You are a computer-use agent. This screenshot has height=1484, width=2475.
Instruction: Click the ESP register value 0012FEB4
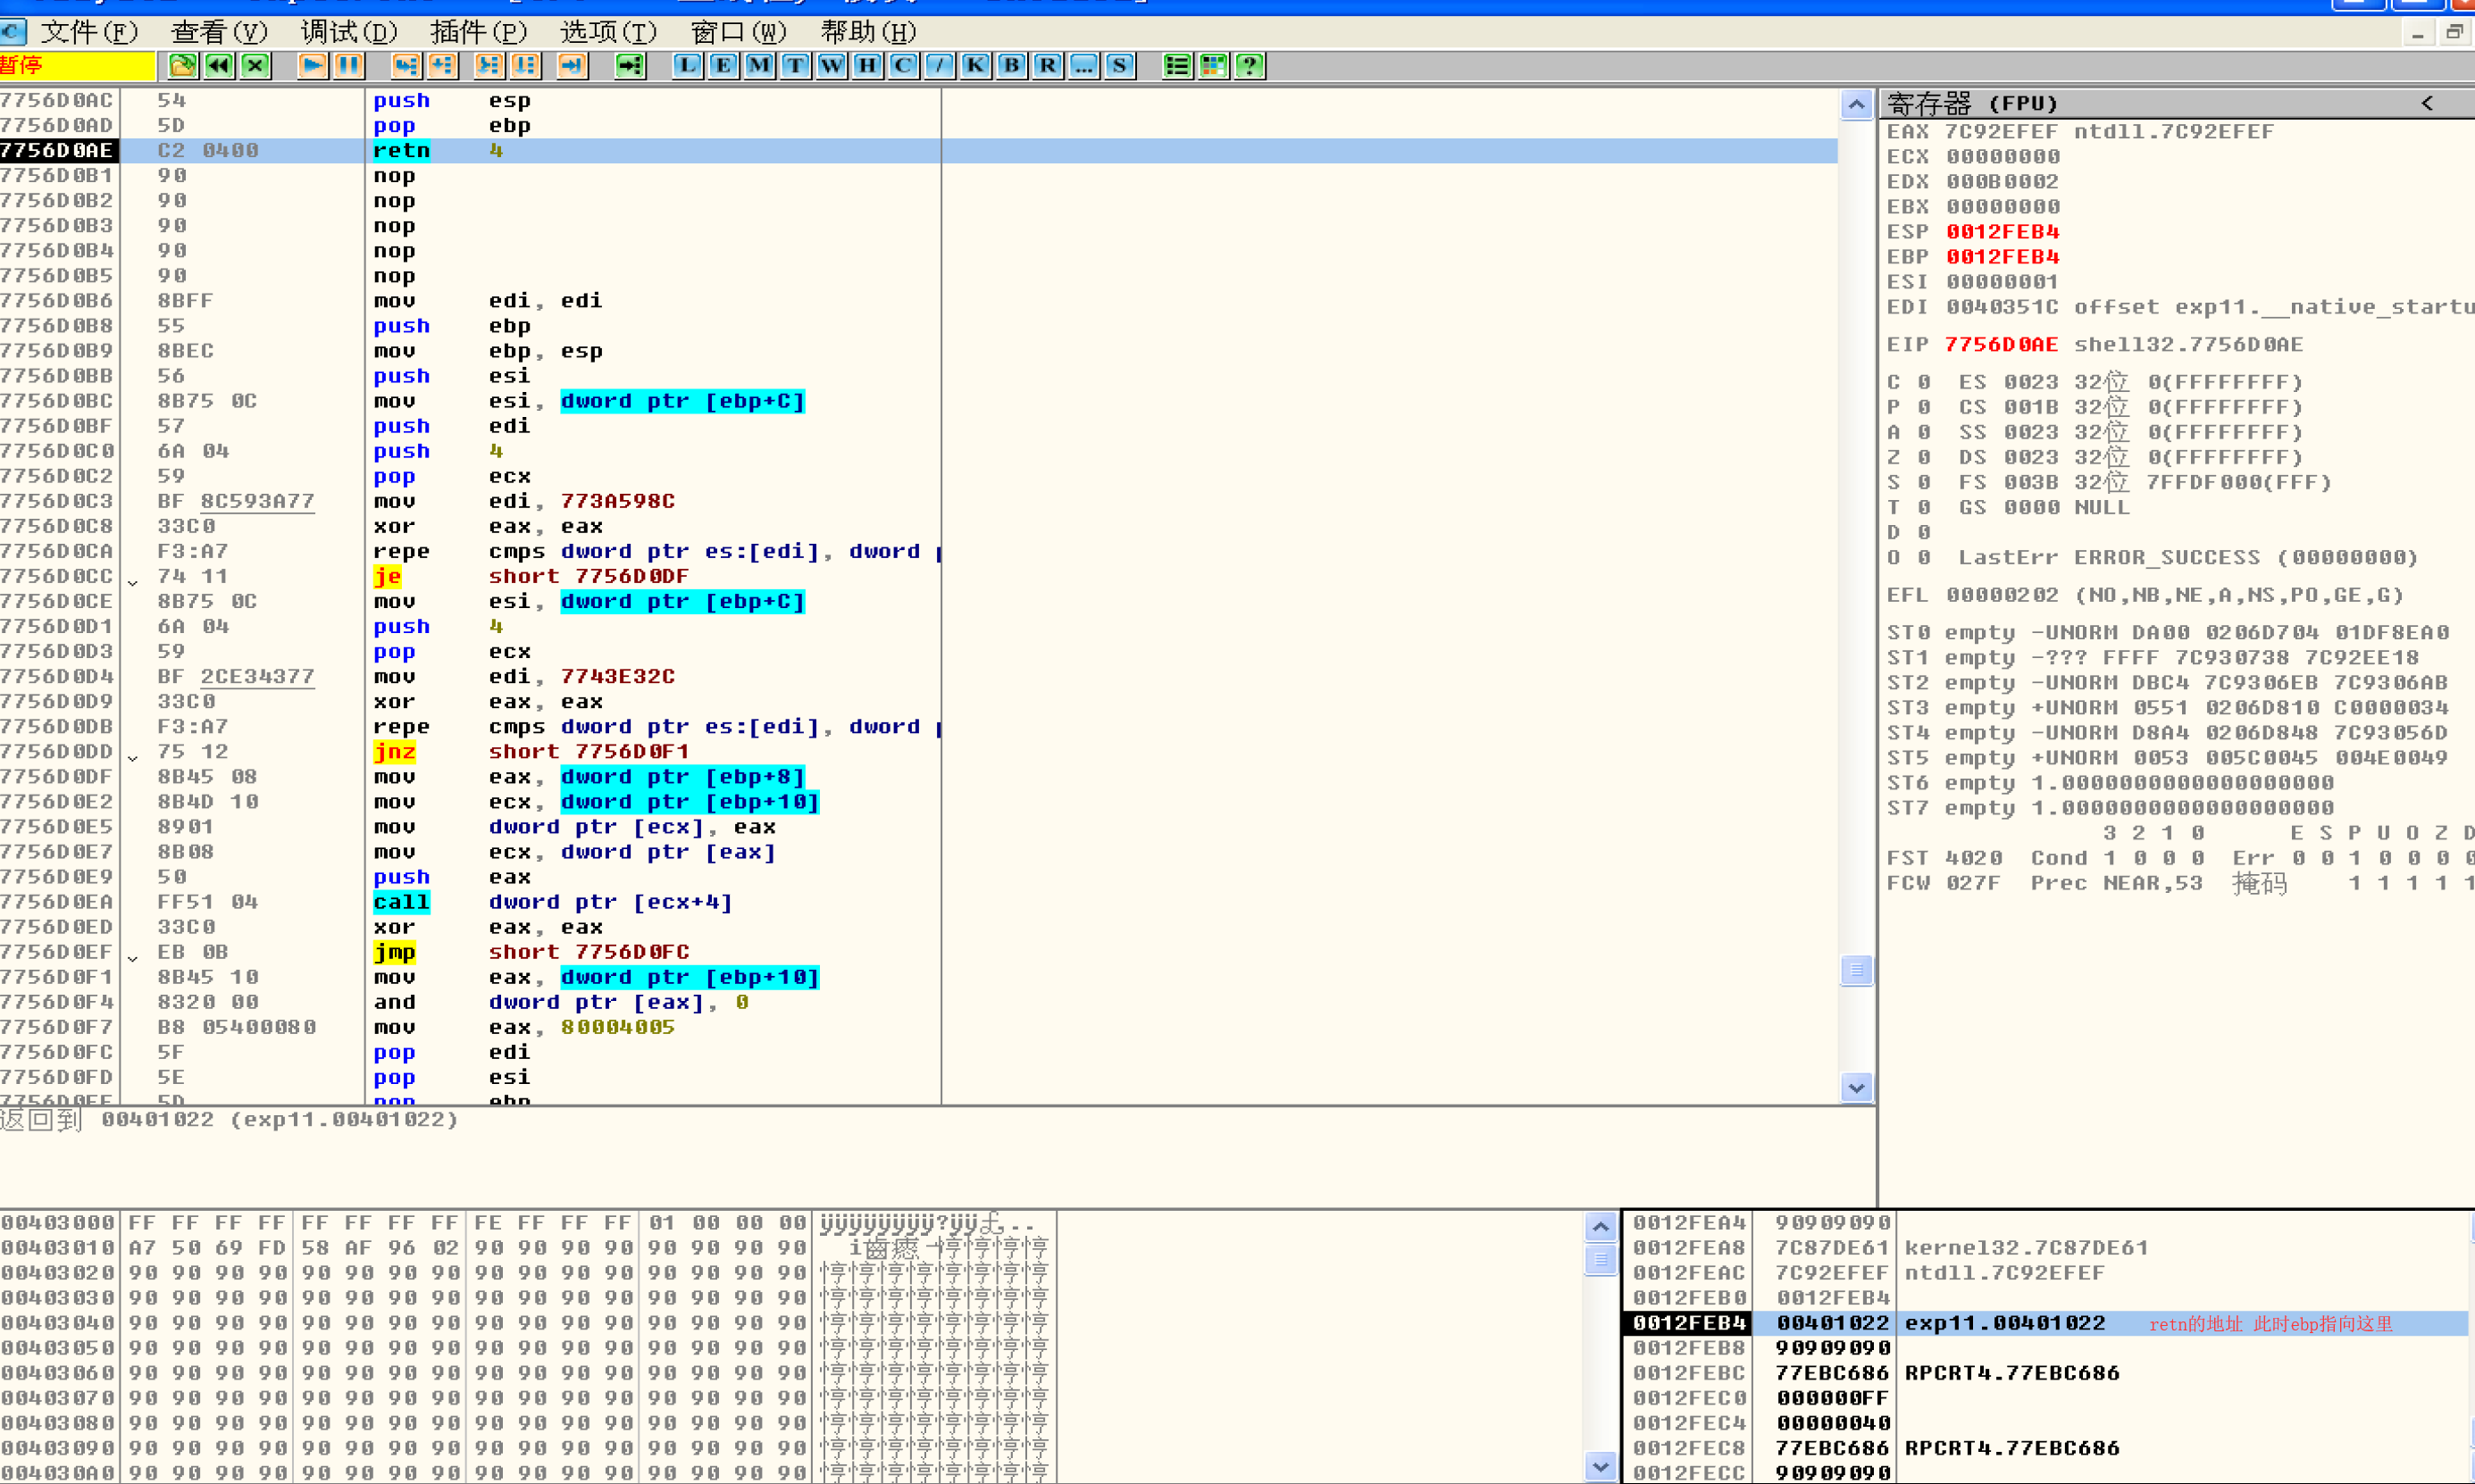(x=2002, y=232)
